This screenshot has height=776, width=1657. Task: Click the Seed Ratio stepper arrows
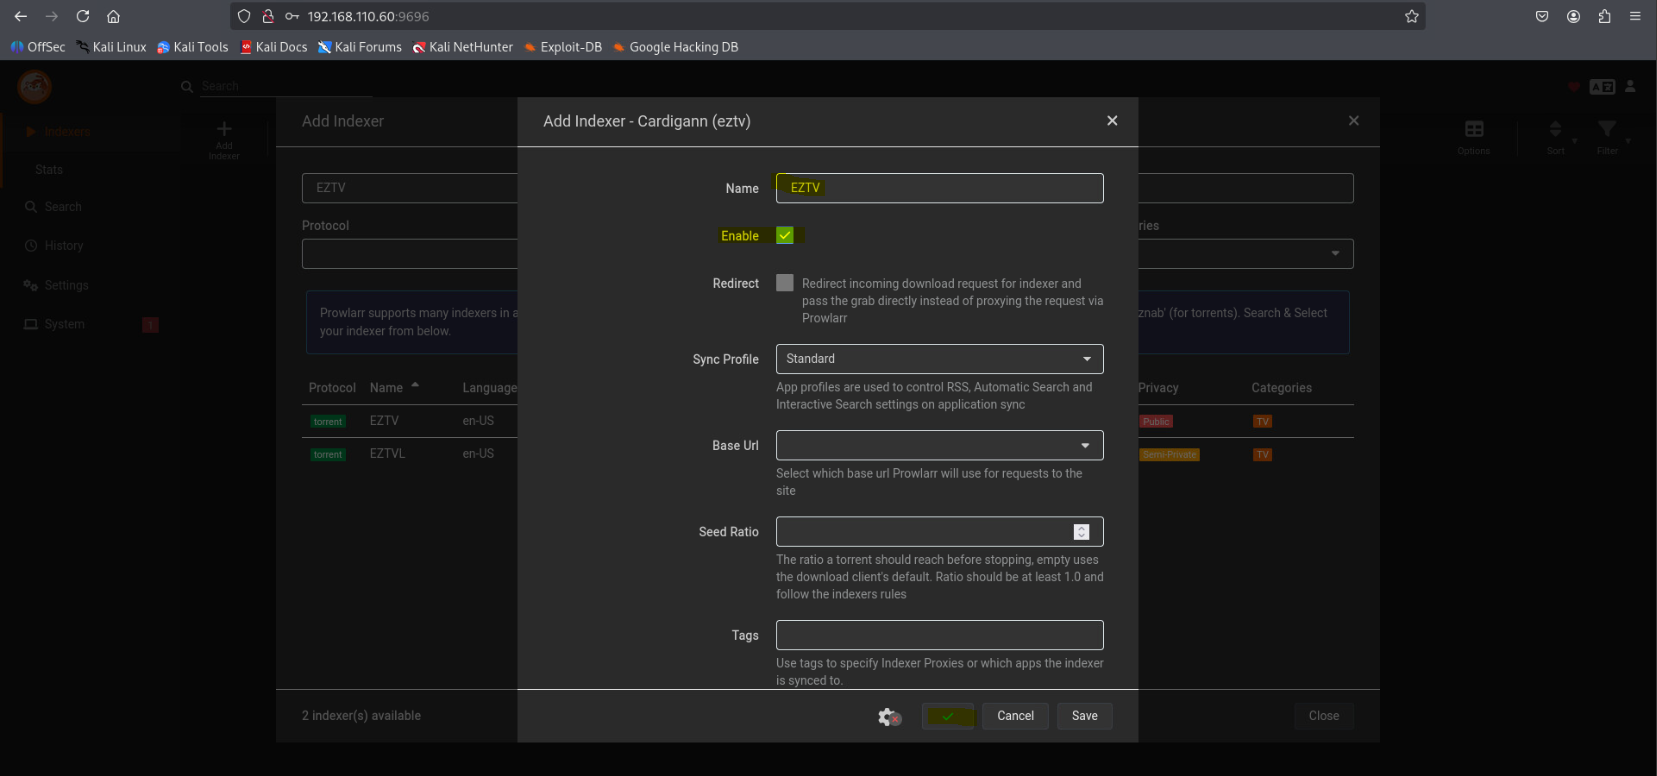coord(1081,532)
